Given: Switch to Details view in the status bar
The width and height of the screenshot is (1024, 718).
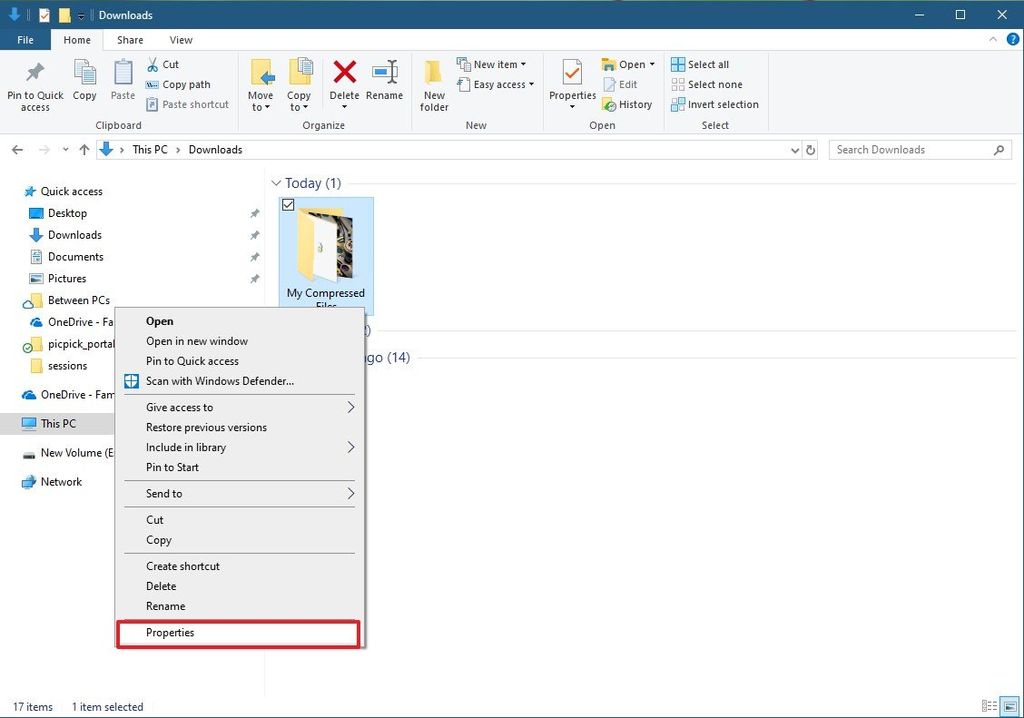Looking at the screenshot, I should 991,706.
